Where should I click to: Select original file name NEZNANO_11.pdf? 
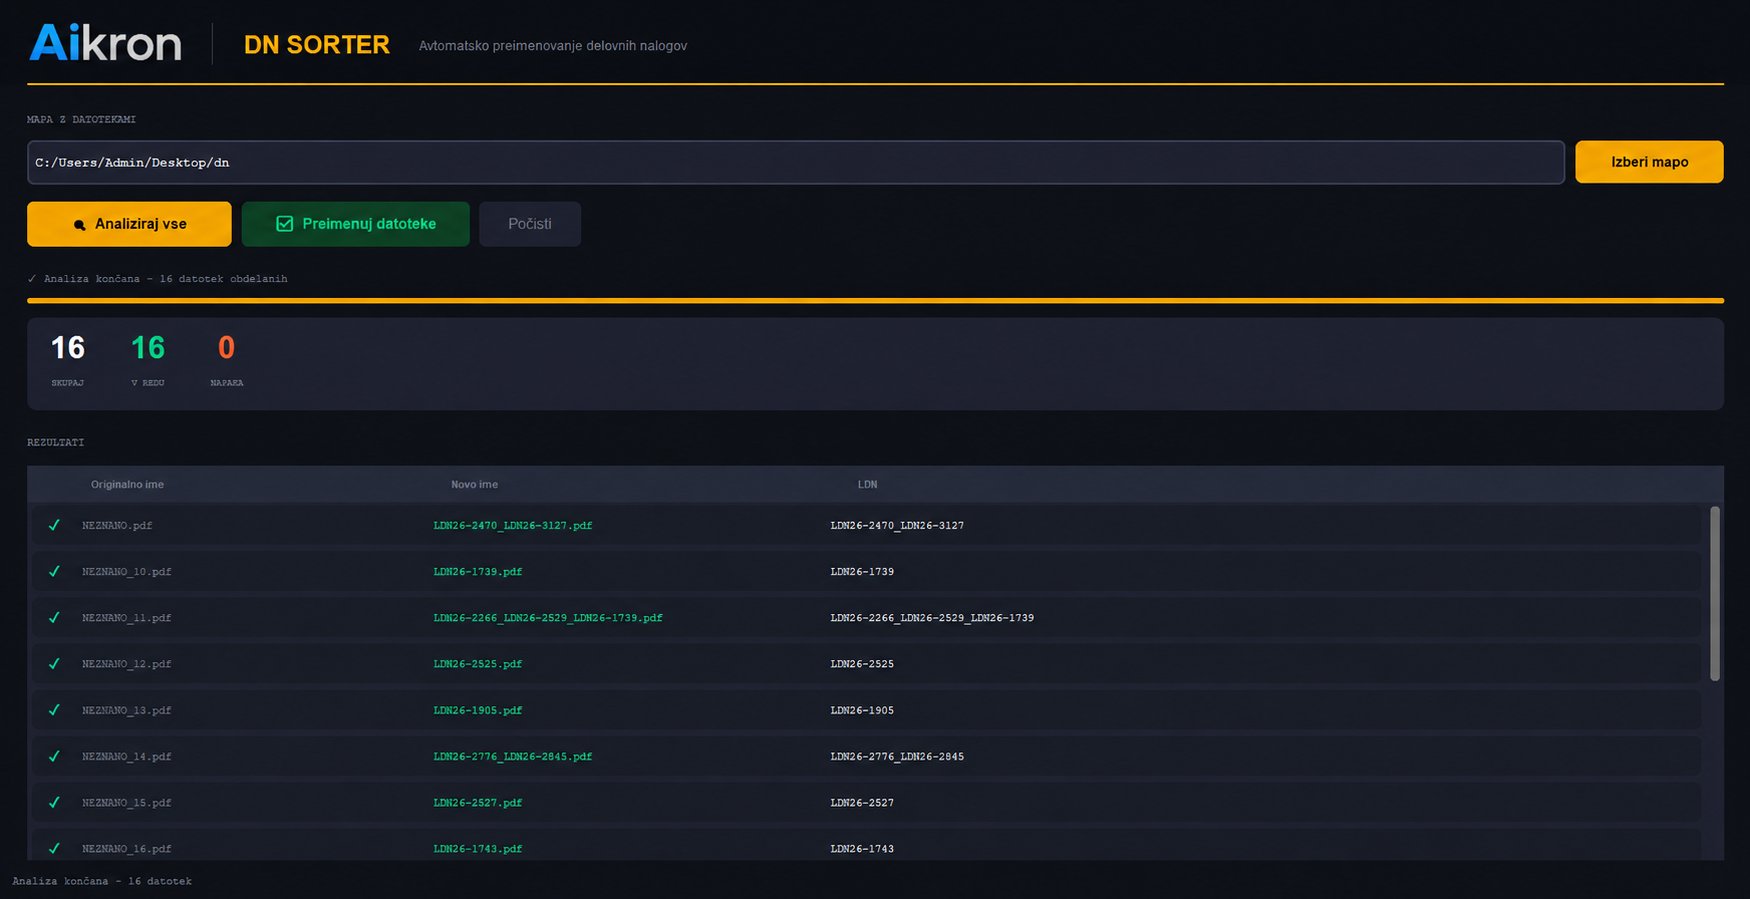click(x=126, y=617)
